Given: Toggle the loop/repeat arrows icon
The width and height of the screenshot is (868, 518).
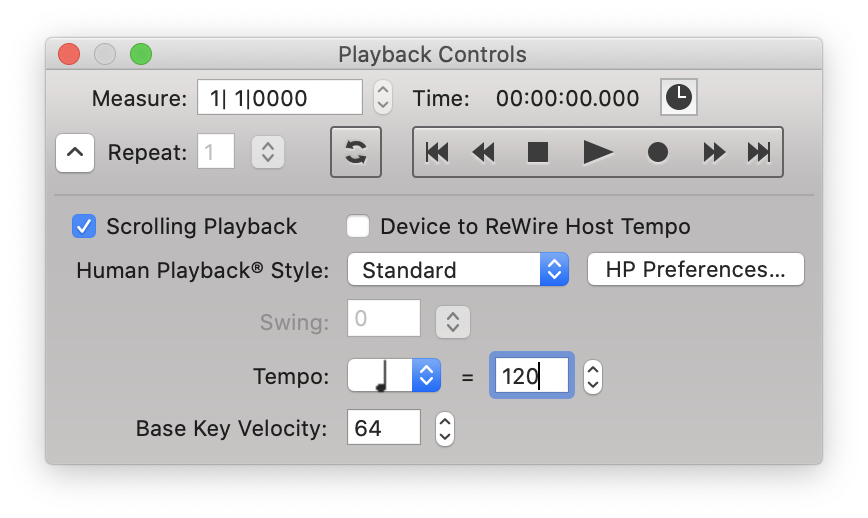Looking at the screenshot, I should point(356,152).
